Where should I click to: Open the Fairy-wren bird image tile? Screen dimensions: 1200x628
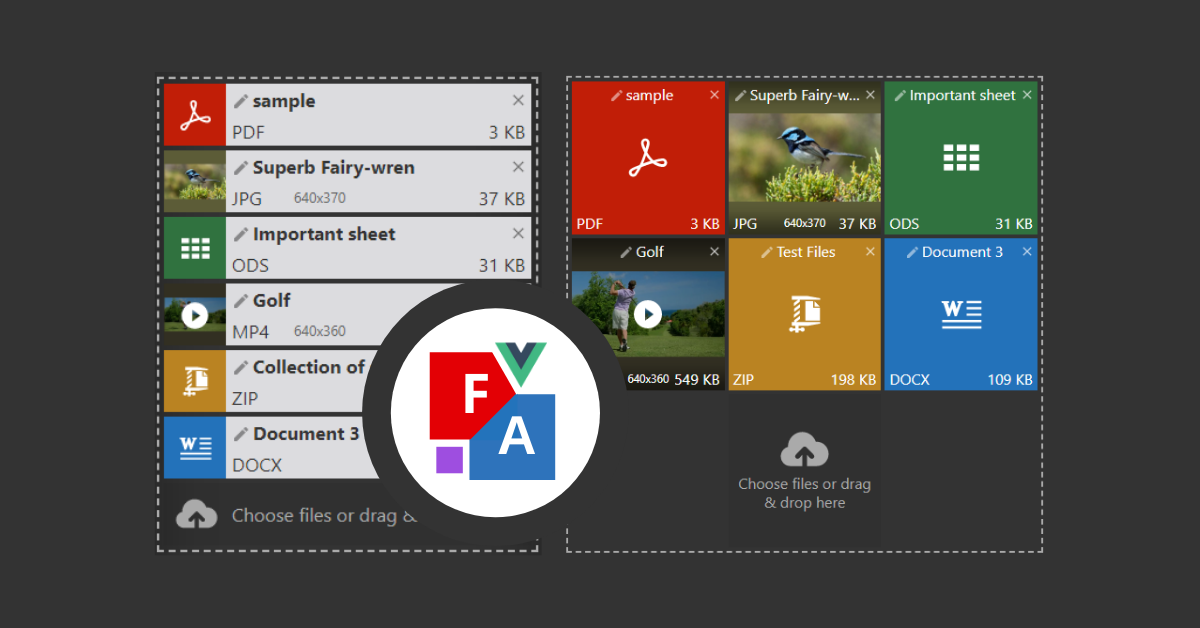pyautogui.click(x=804, y=158)
